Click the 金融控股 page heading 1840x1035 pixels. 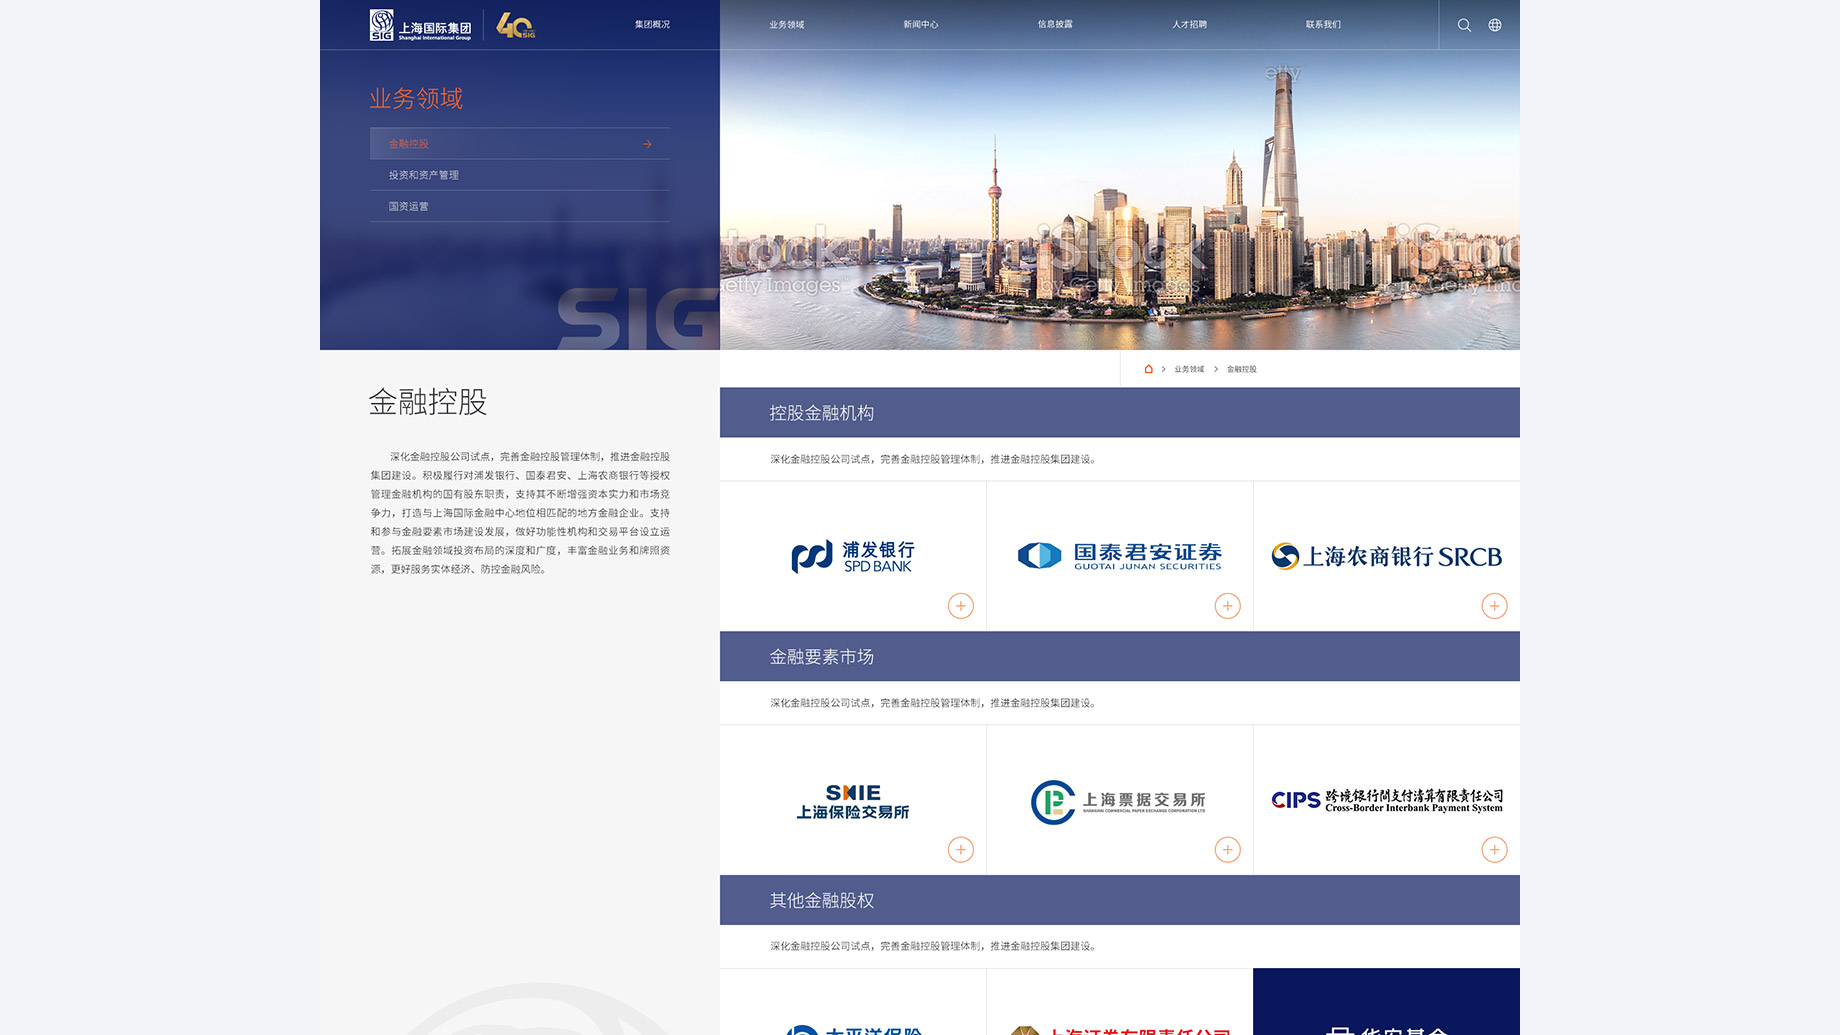(x=428, y=402)
